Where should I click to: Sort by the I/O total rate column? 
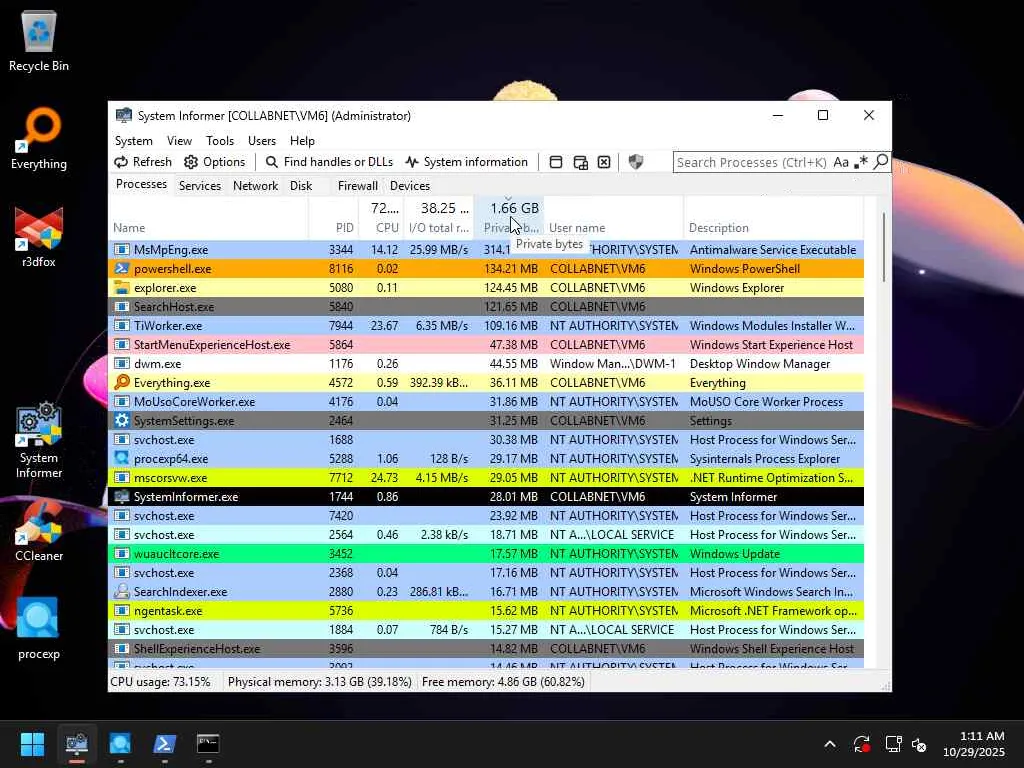click(439, 217)
